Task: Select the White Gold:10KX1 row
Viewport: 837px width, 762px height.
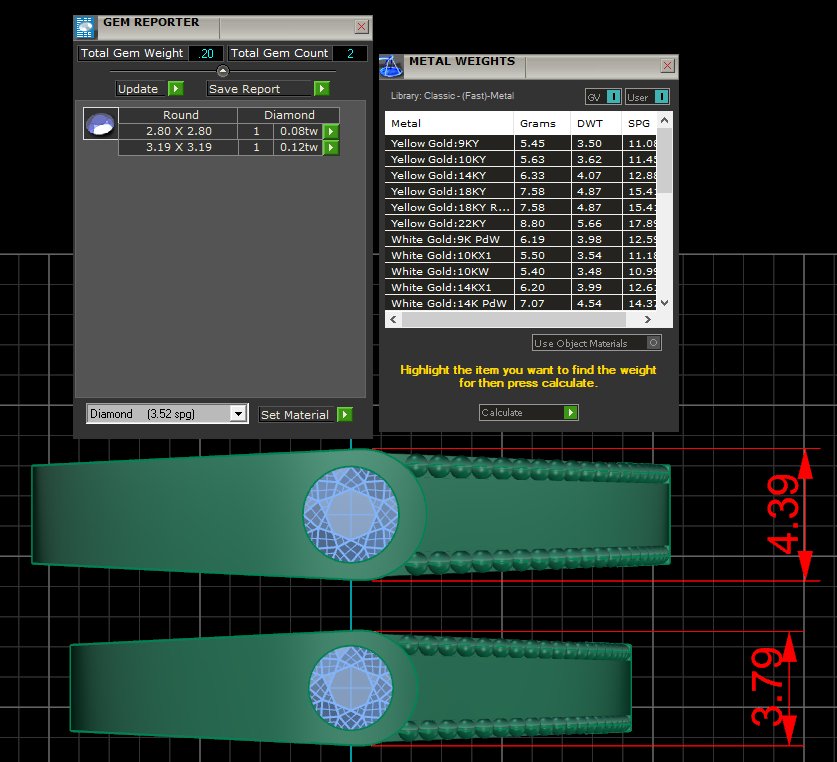Action: pos(520,255)
